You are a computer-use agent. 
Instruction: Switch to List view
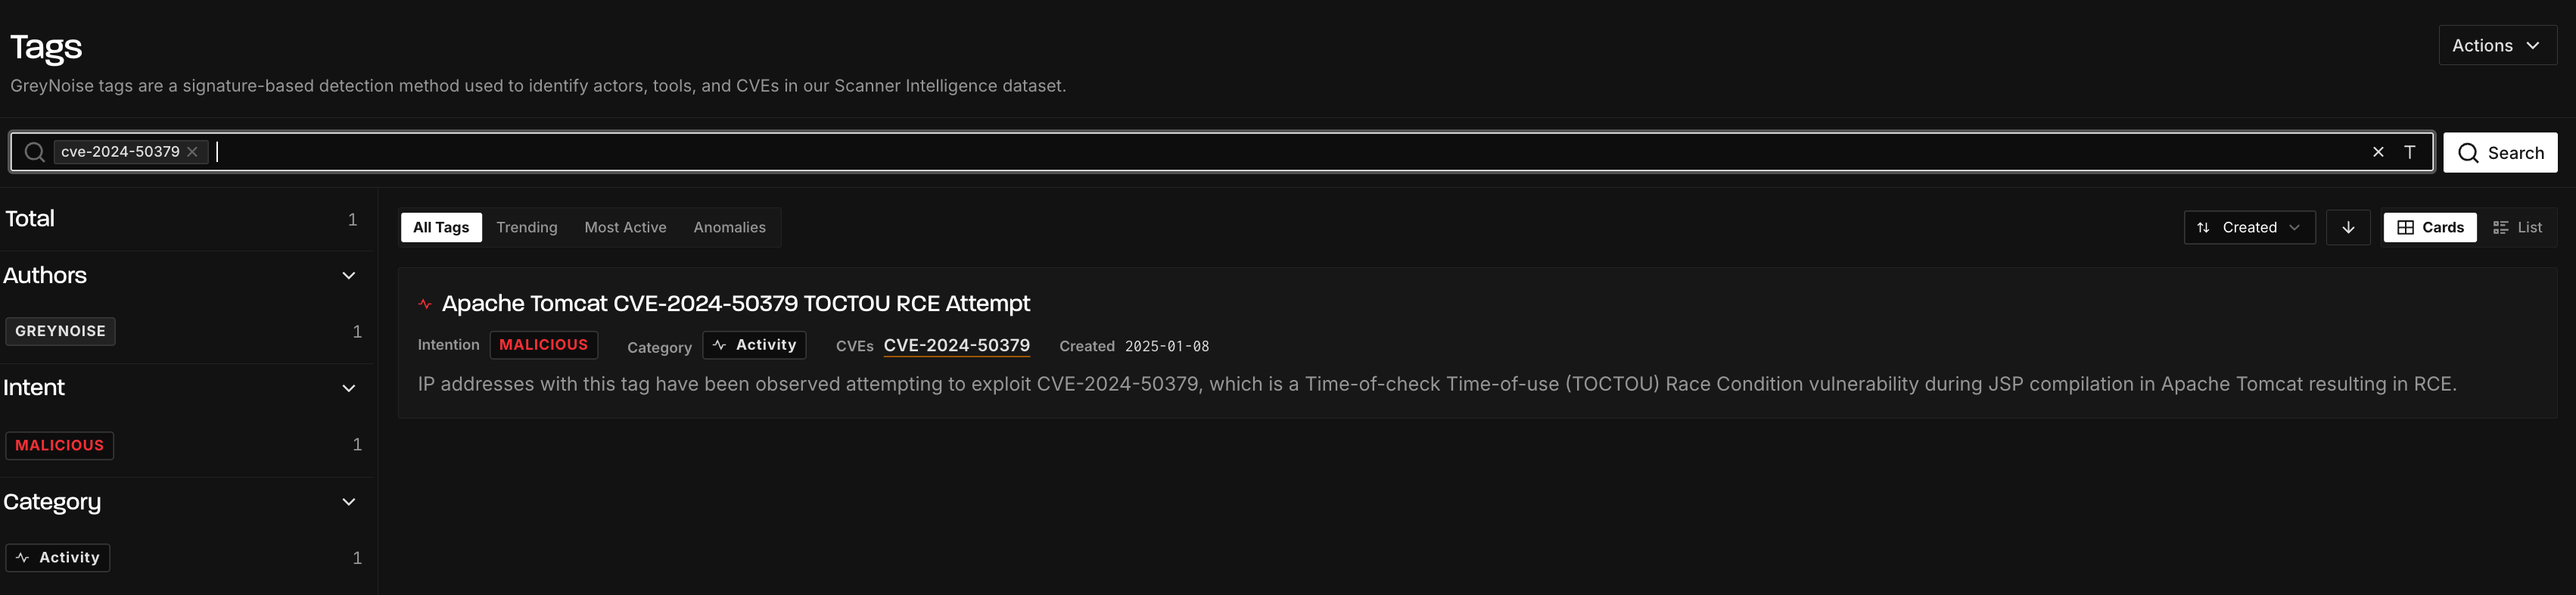click(2517, 228)
